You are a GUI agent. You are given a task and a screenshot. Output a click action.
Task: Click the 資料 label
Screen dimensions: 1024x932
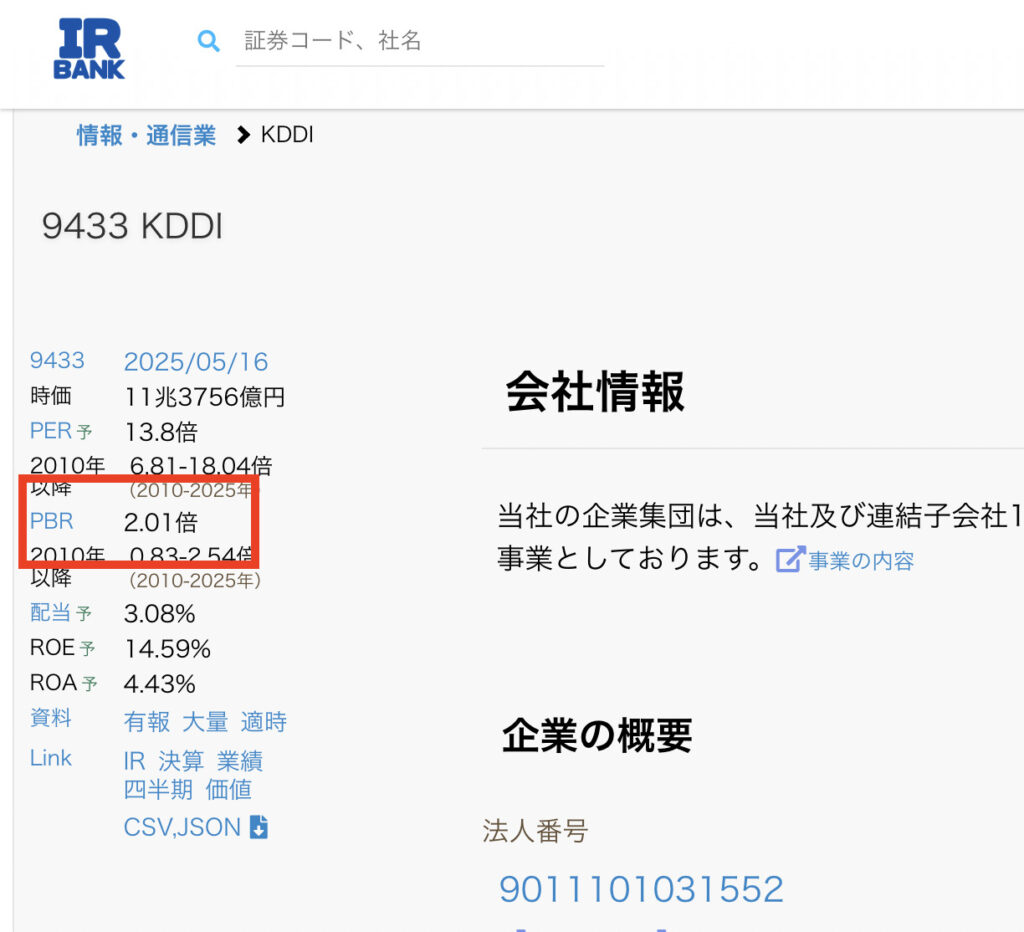(50, 718)
